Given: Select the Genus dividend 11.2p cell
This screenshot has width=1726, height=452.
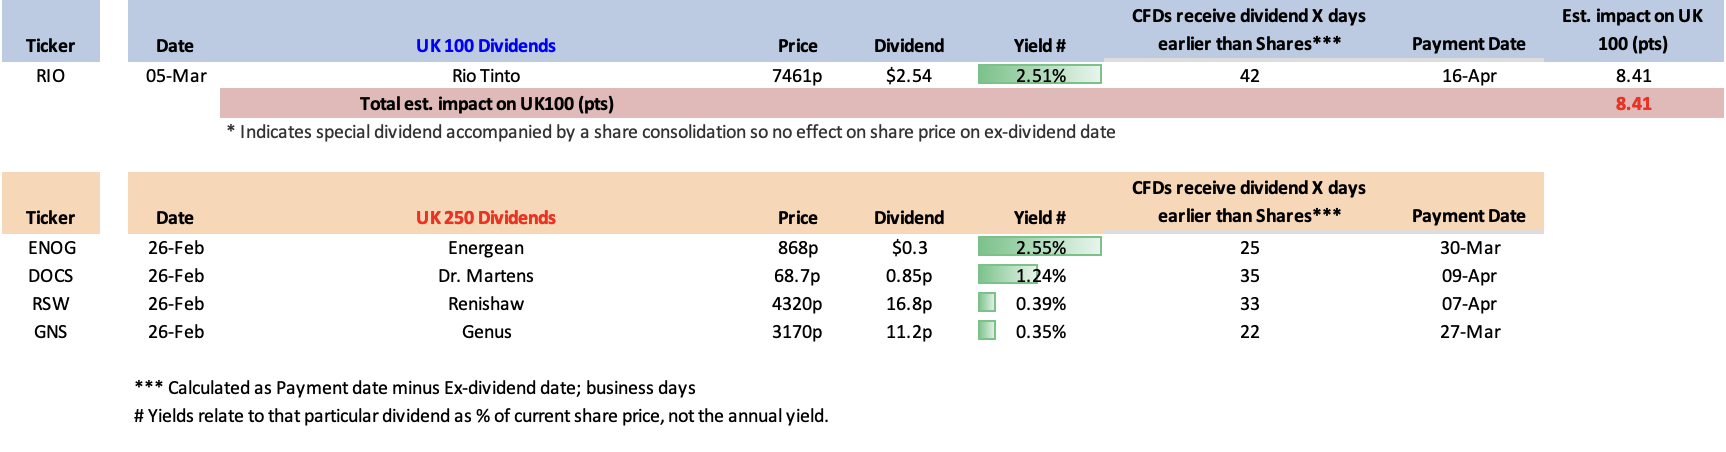Looking at the screenshot, I should pyautogui.click(x=908, y=332).
